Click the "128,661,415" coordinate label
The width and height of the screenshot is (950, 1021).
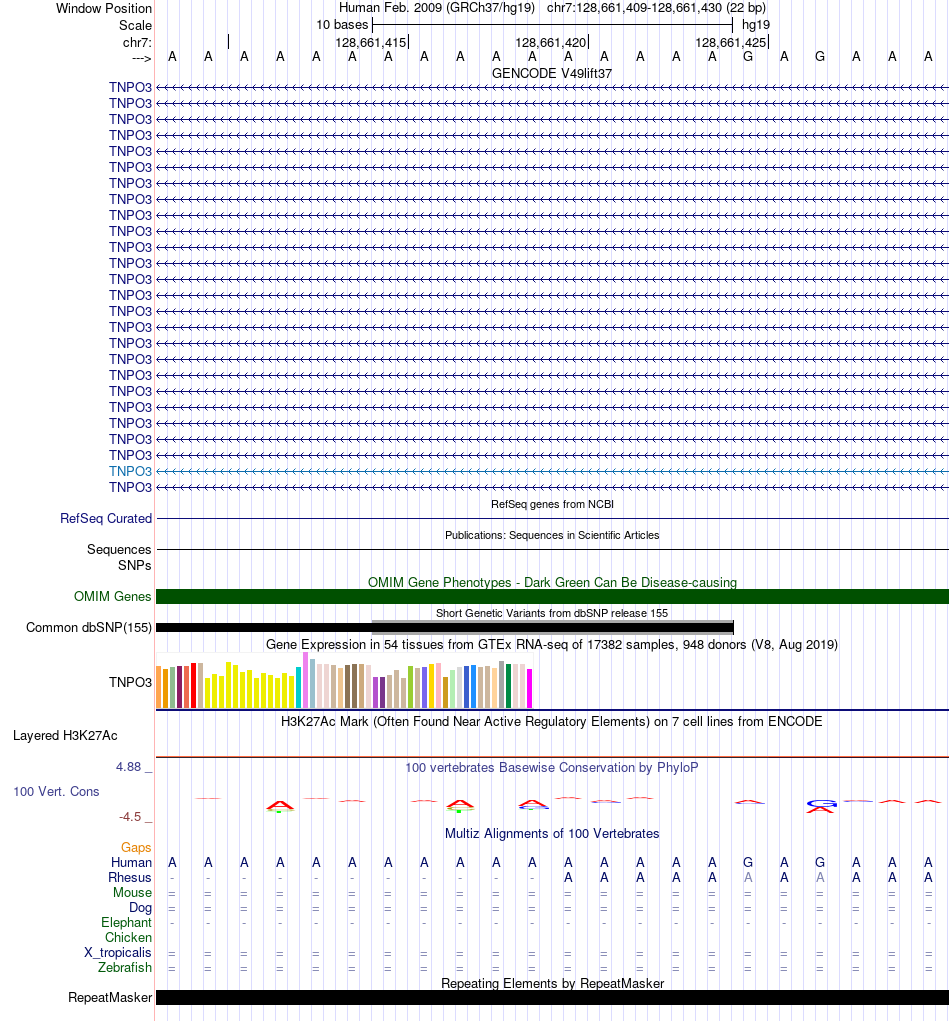(x=370, y=42)
